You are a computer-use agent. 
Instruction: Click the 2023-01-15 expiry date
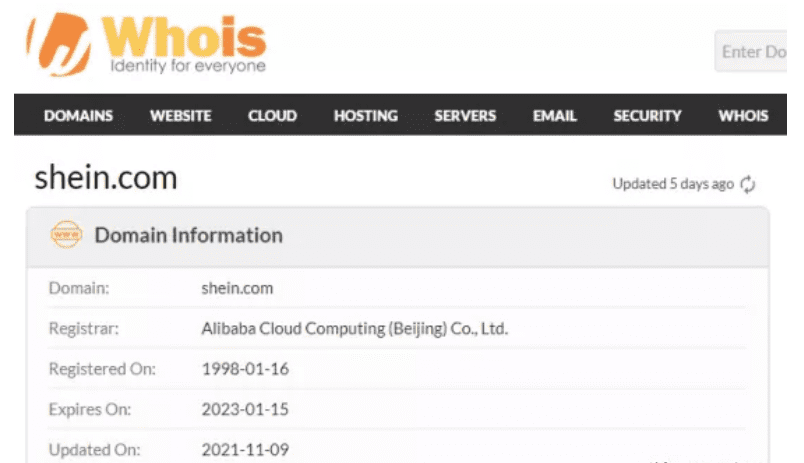[x=245, y=409]
